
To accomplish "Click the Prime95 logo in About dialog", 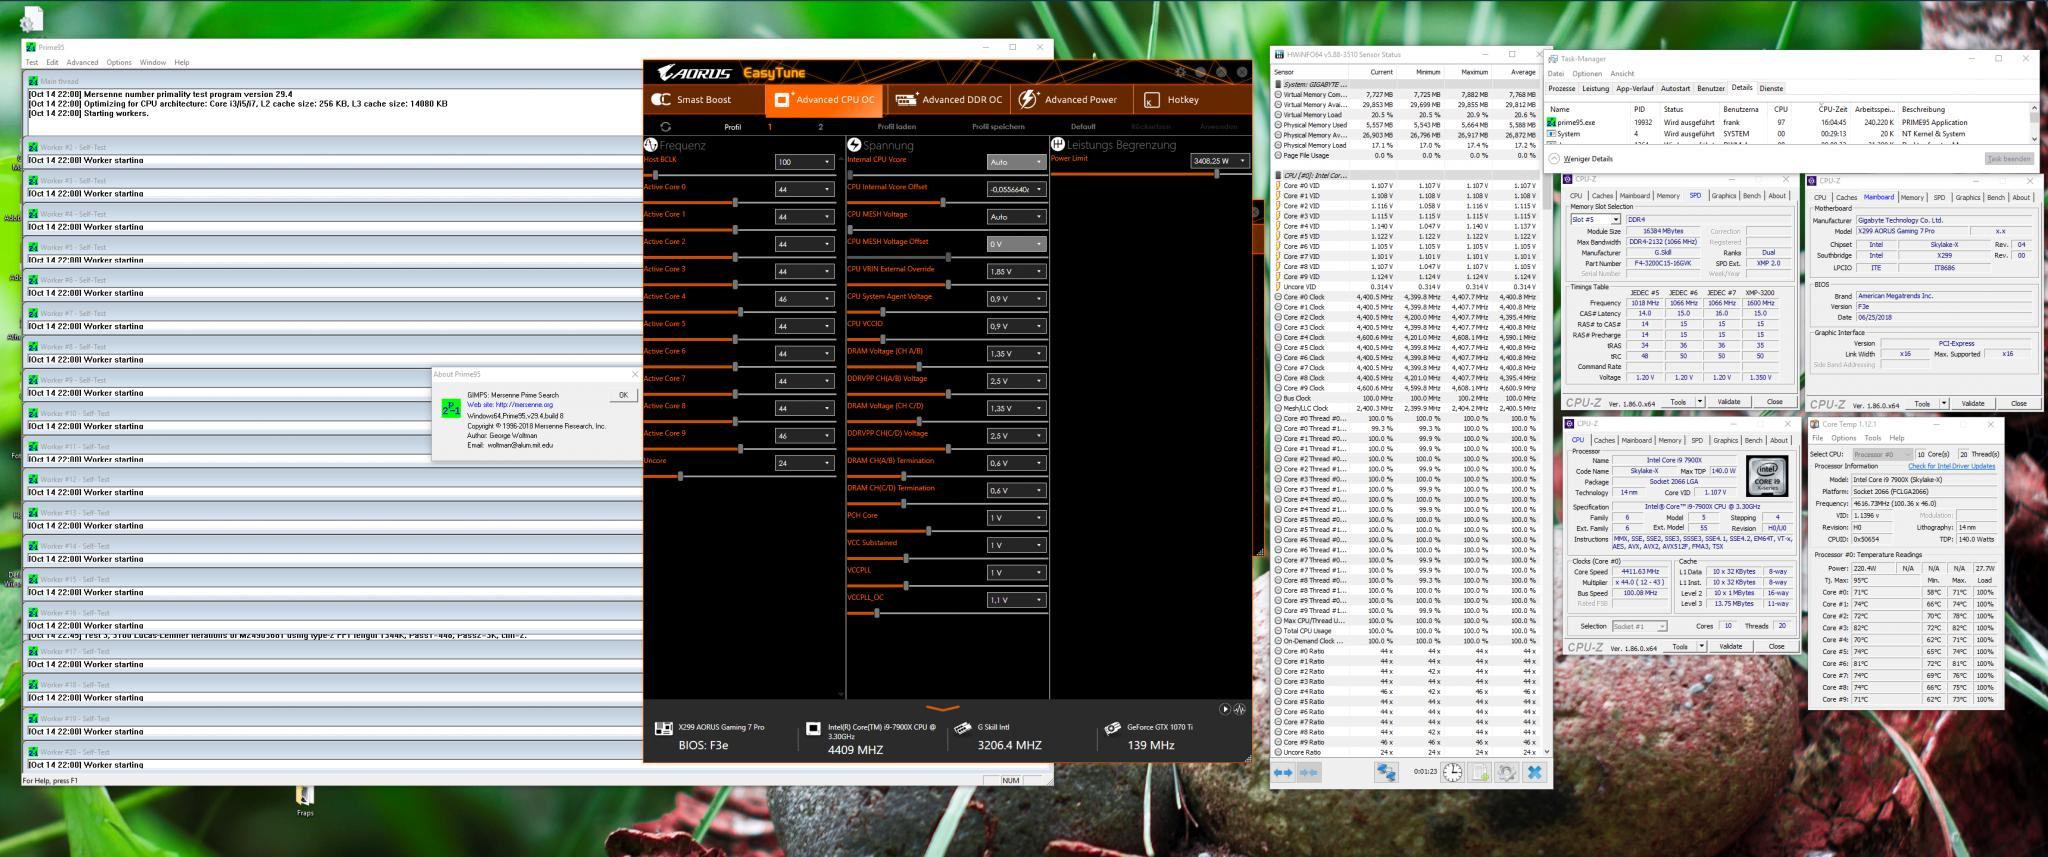I will tap(451, 408).
